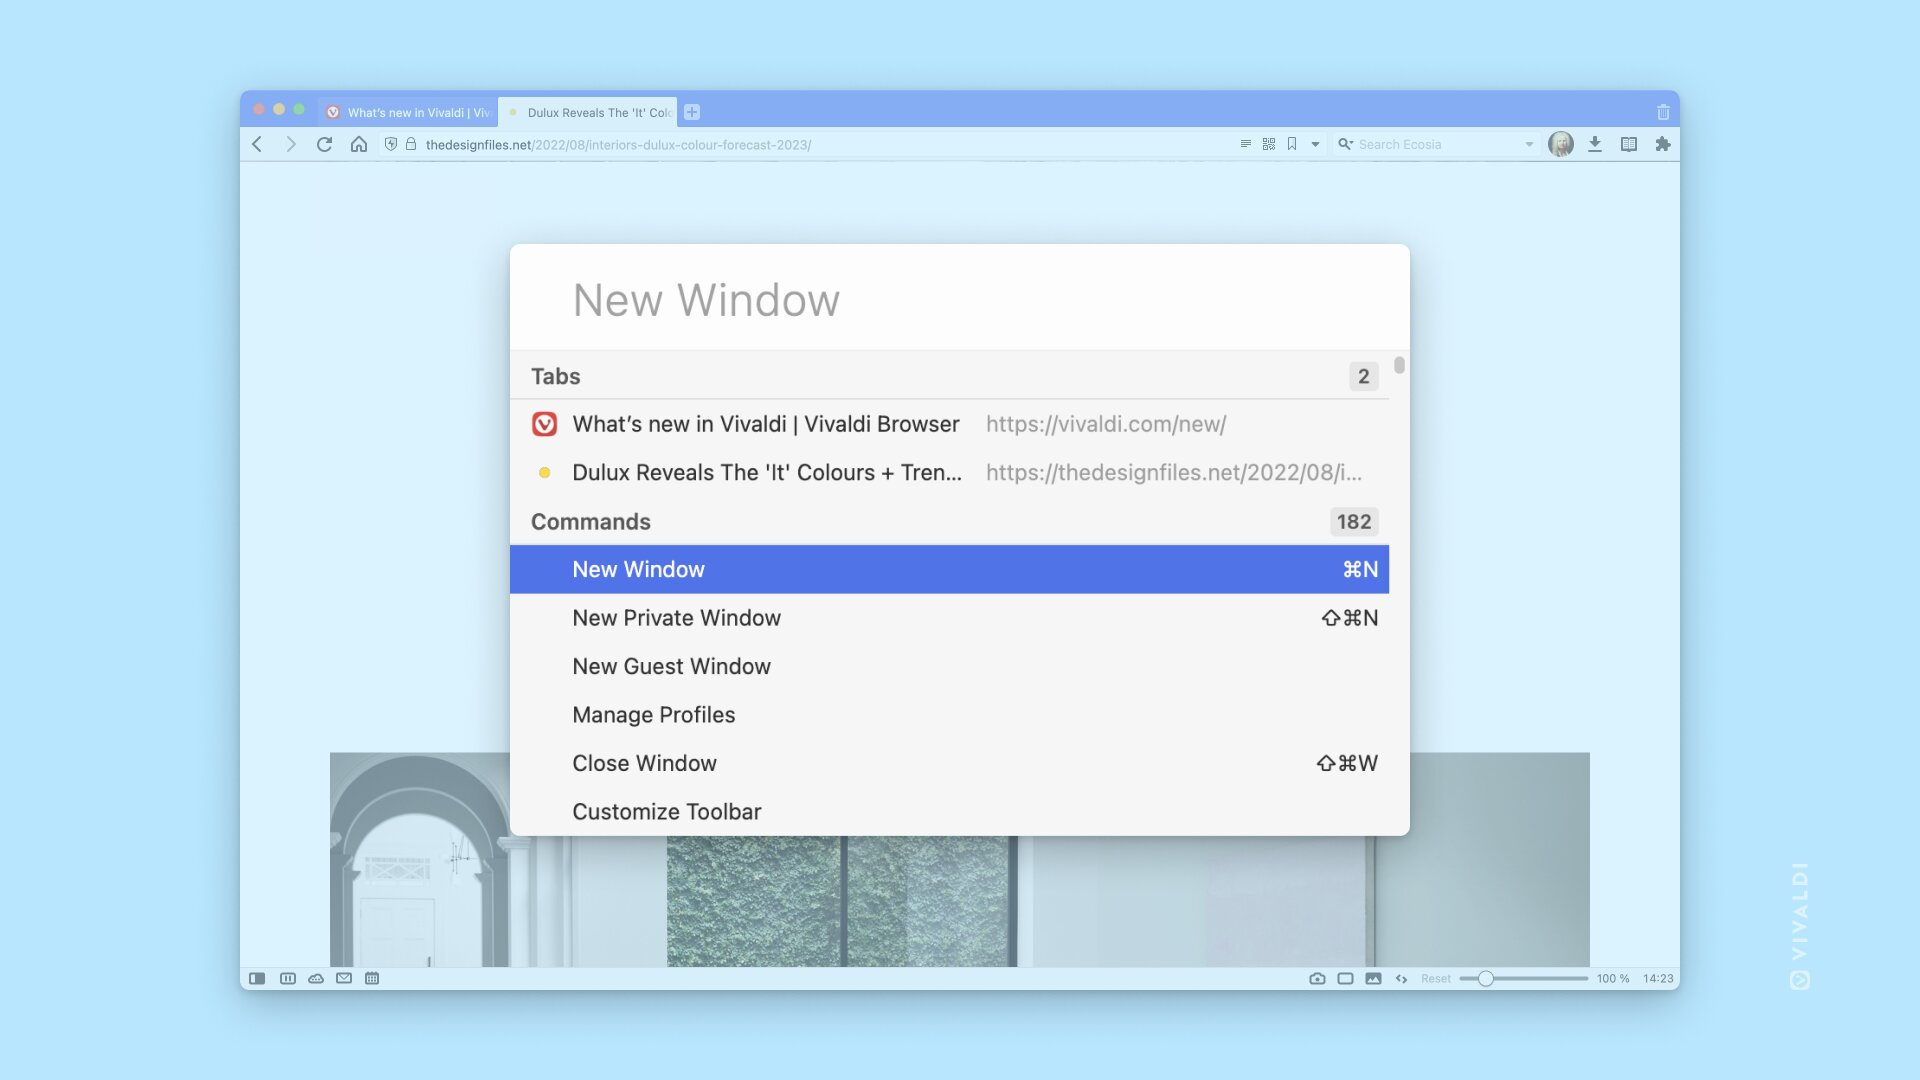
Task: Open the Extensions puzzle icon
Action: pos(1663,144)
